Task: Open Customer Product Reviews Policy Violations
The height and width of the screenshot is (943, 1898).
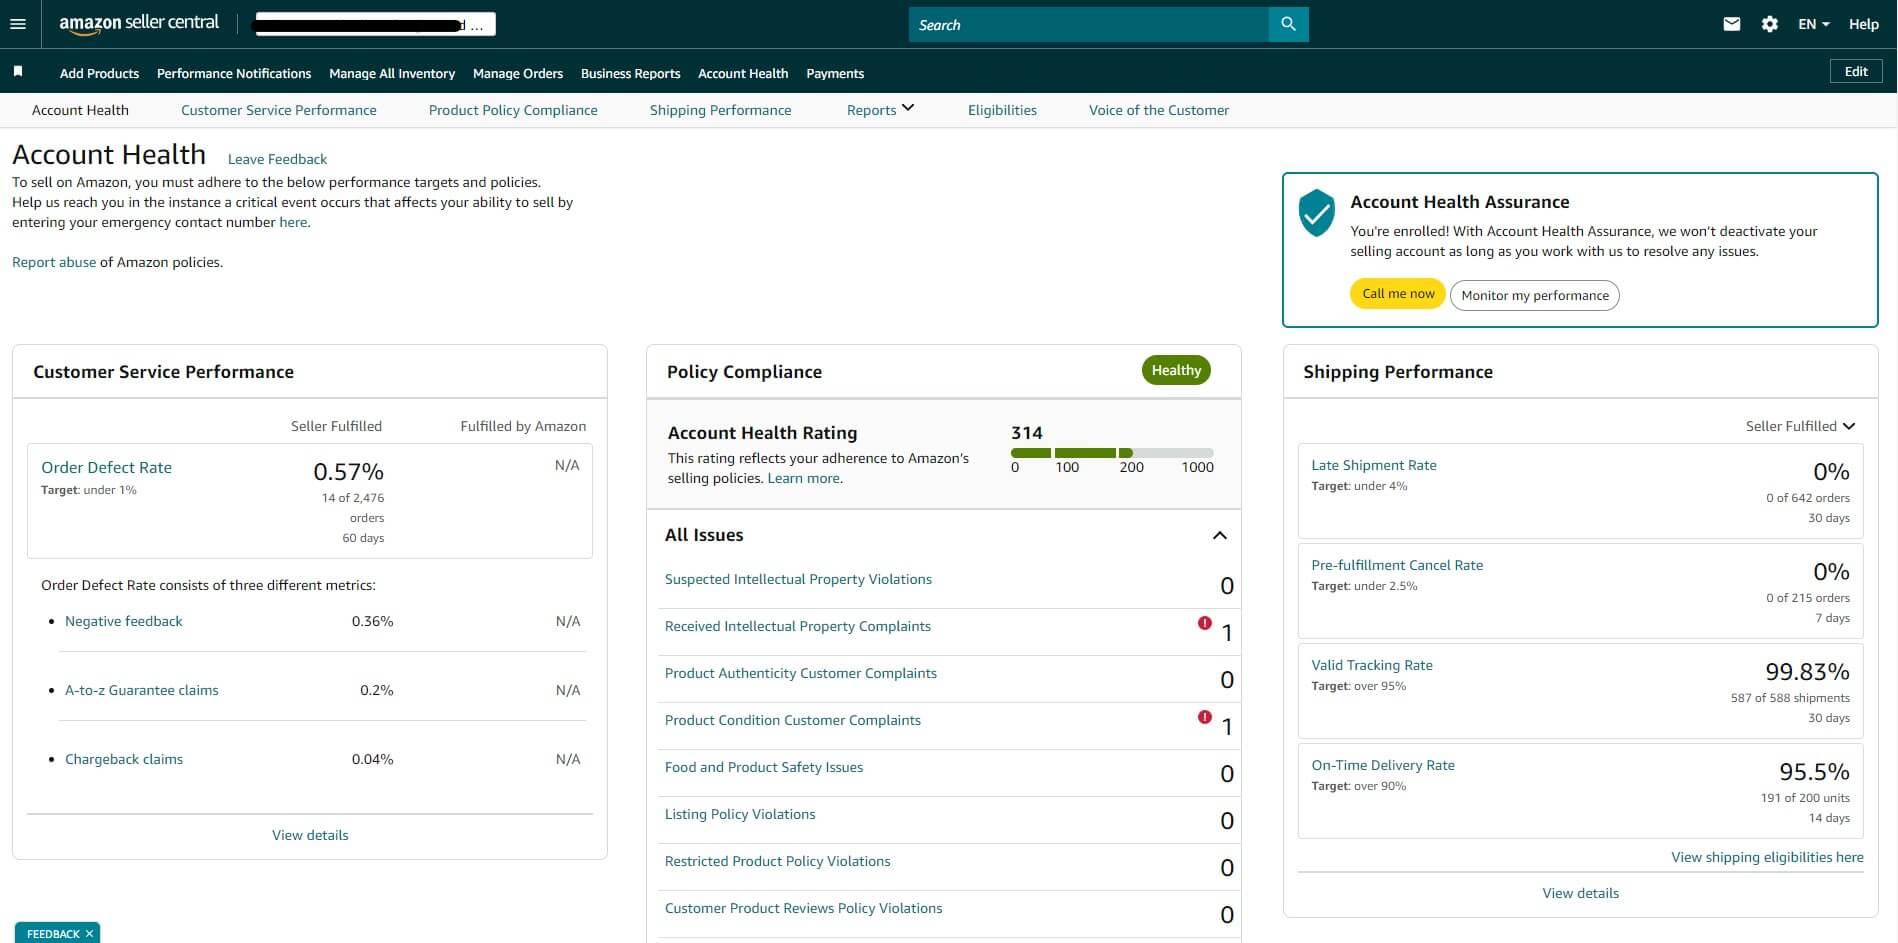Action: tap(803, 908)
